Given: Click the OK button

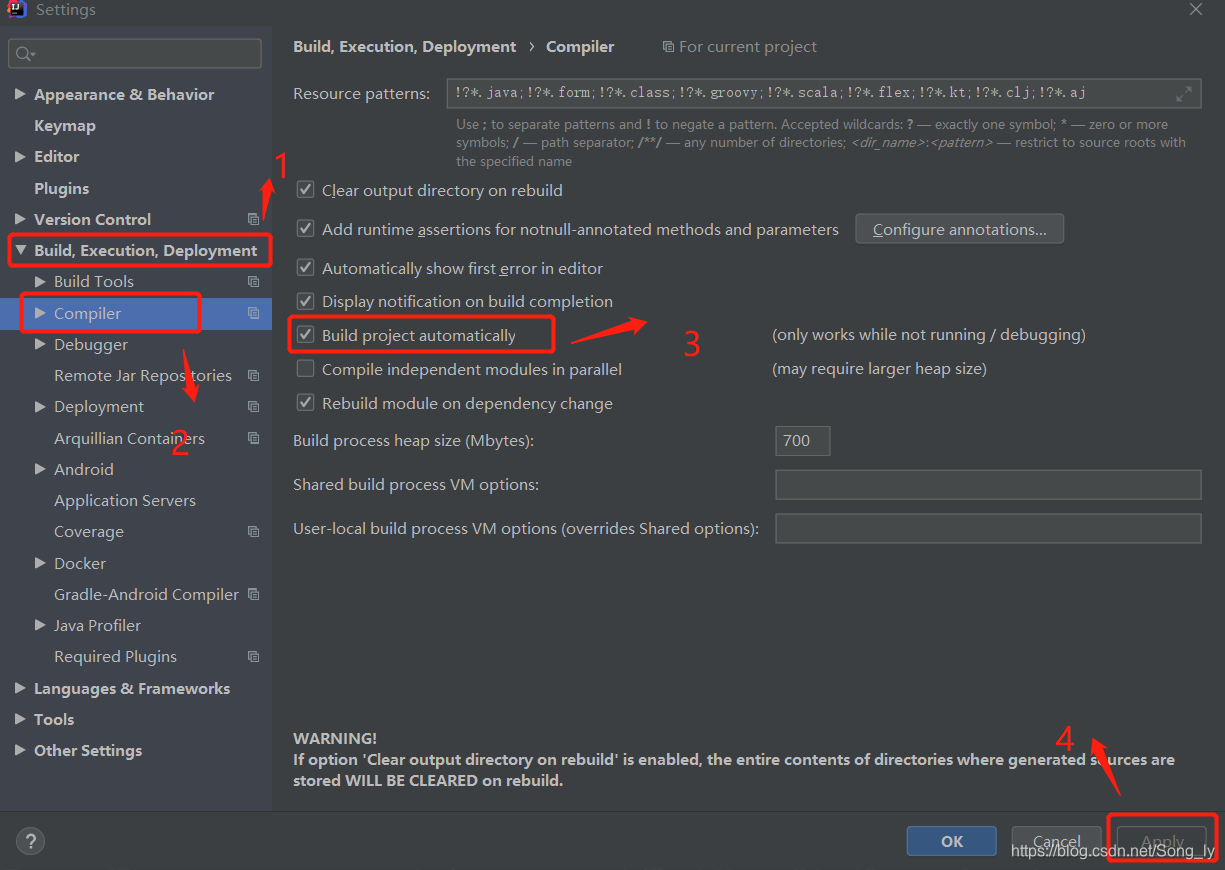Looking at the screenshot, I should tap(952, 841).
